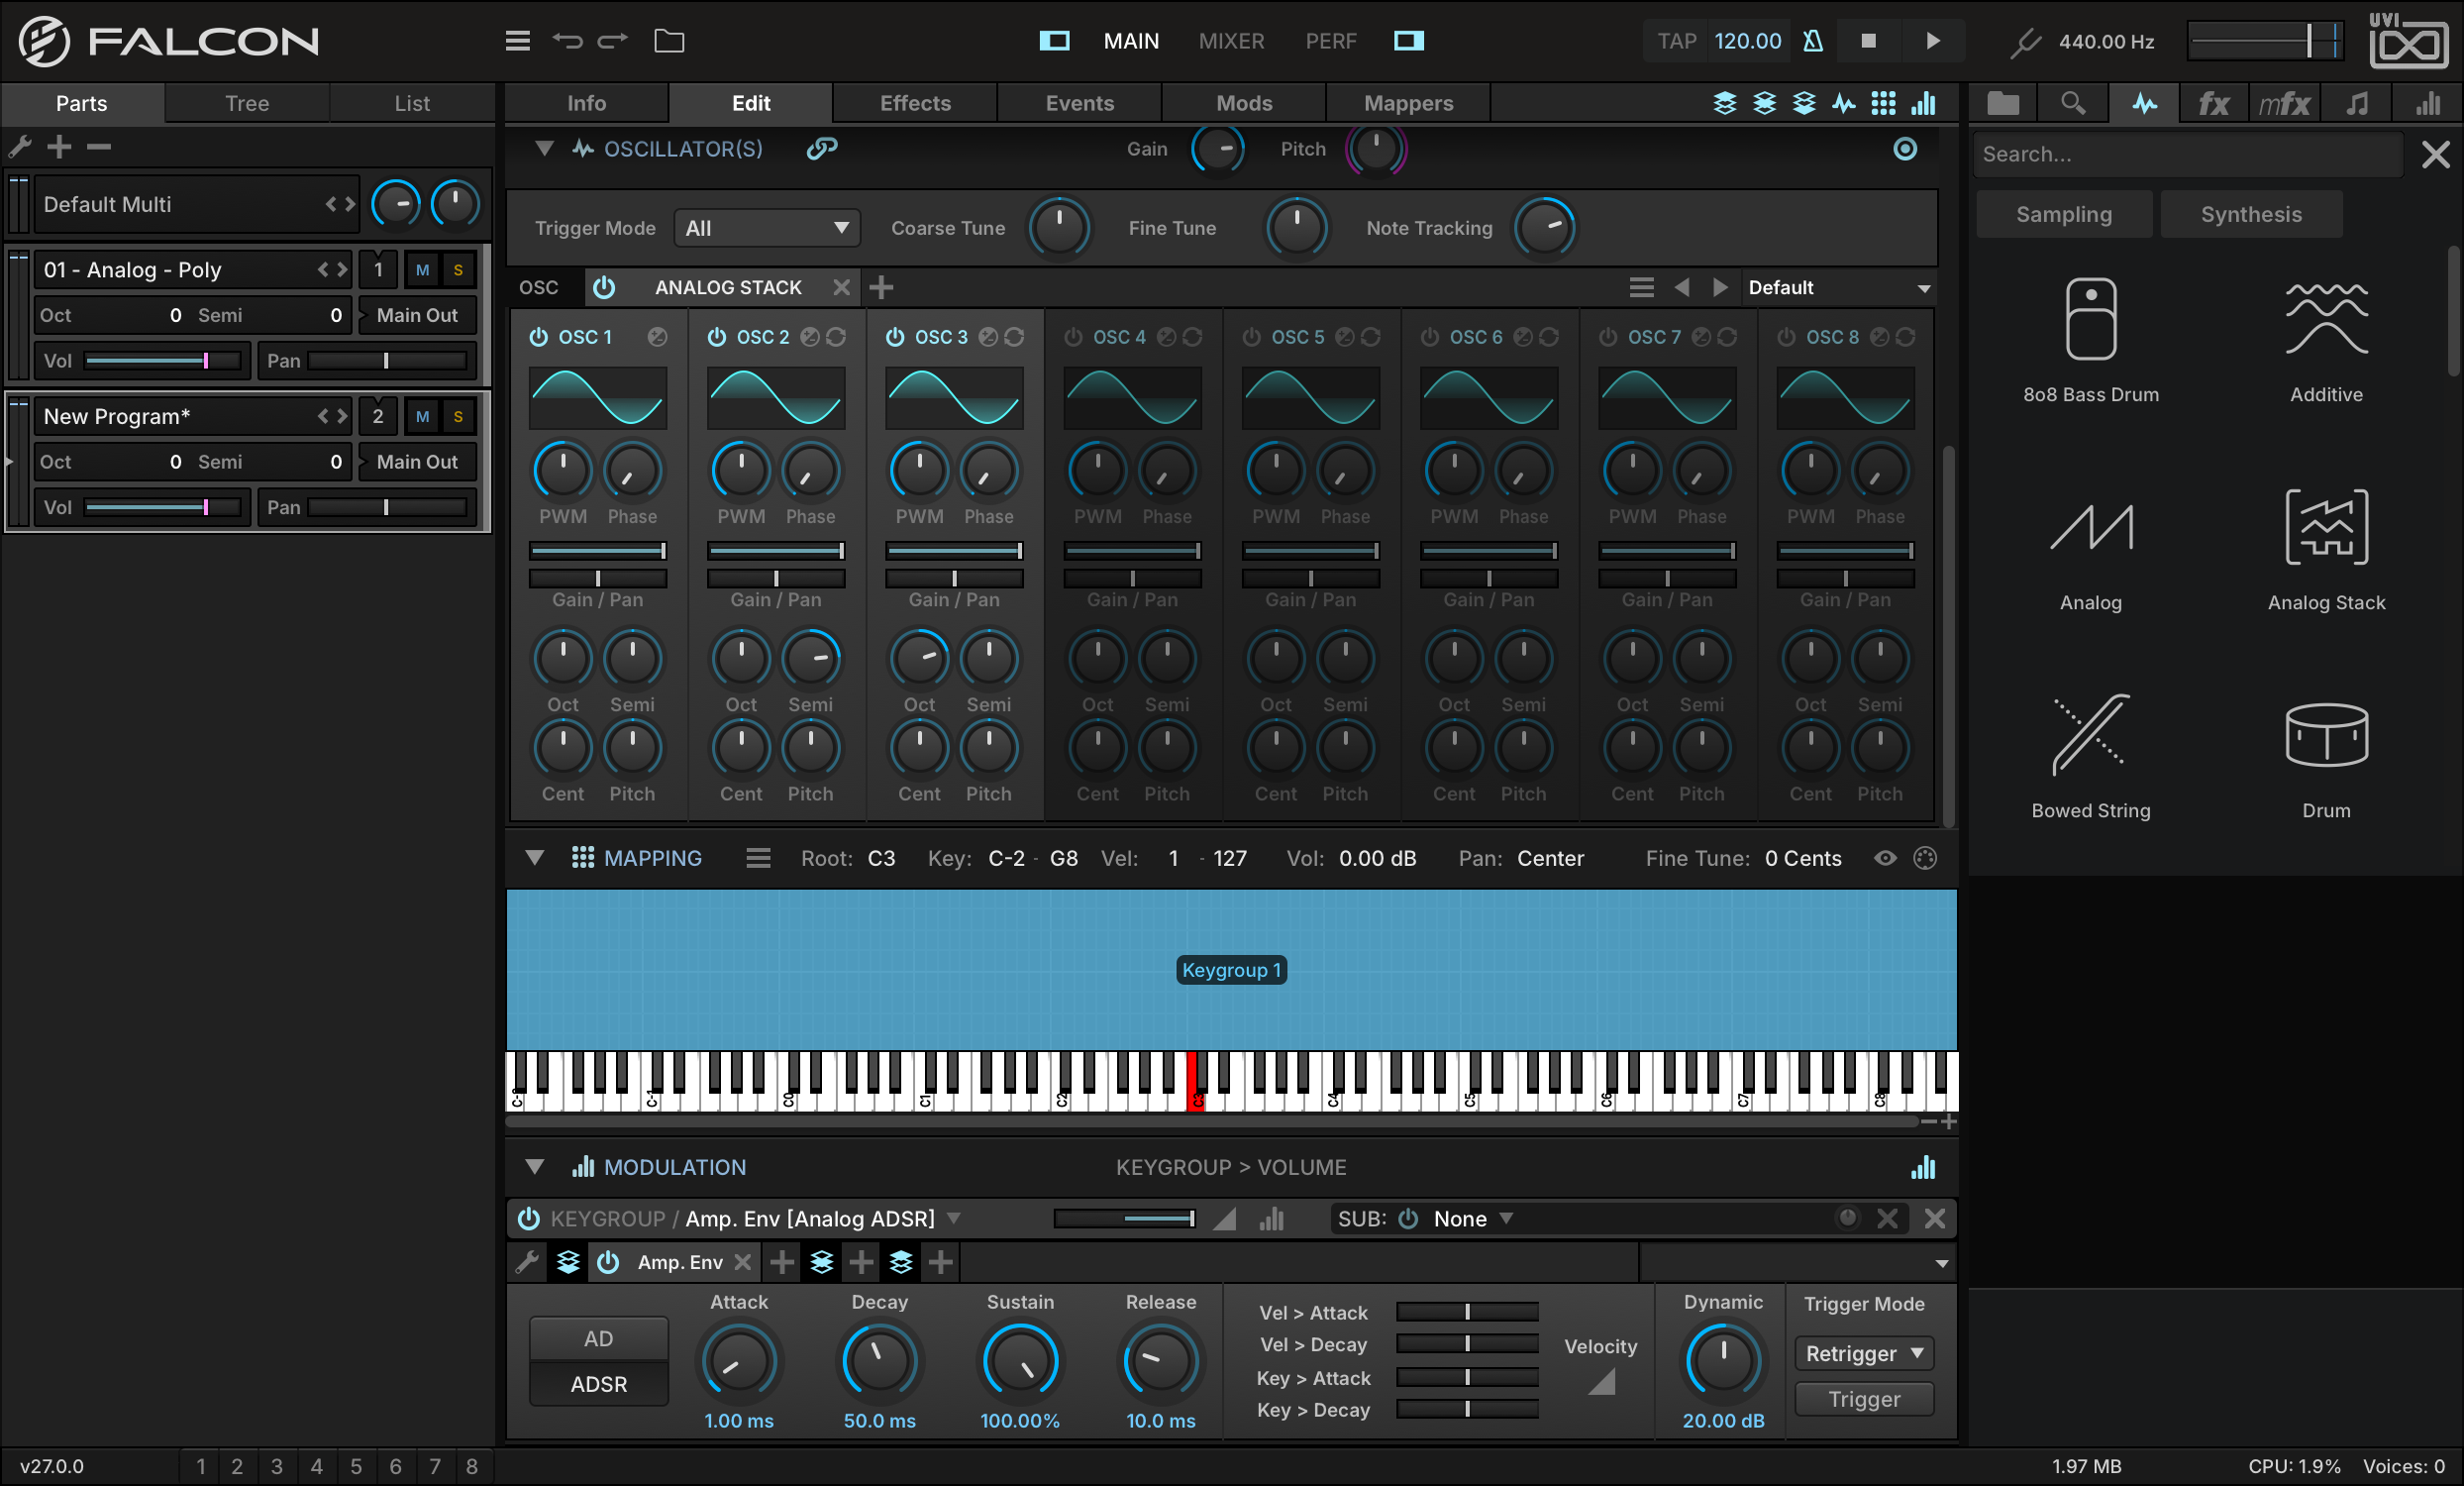Collapse the MODULATION section triangle
The height and width of the screenshot is (1486, 2464).
[x=535, y=1167]
